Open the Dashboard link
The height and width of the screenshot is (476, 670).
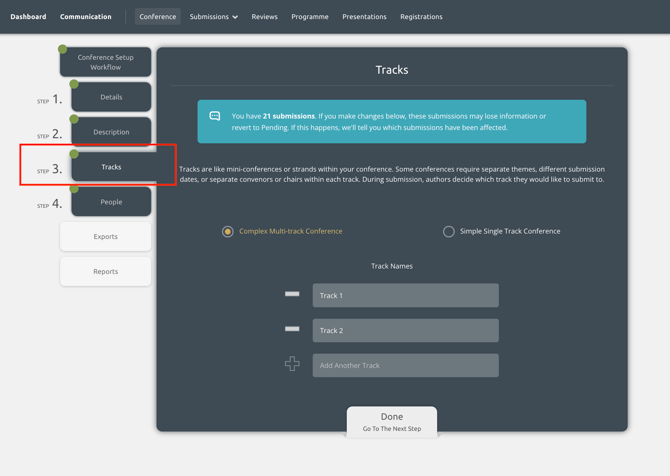[28, 17]
